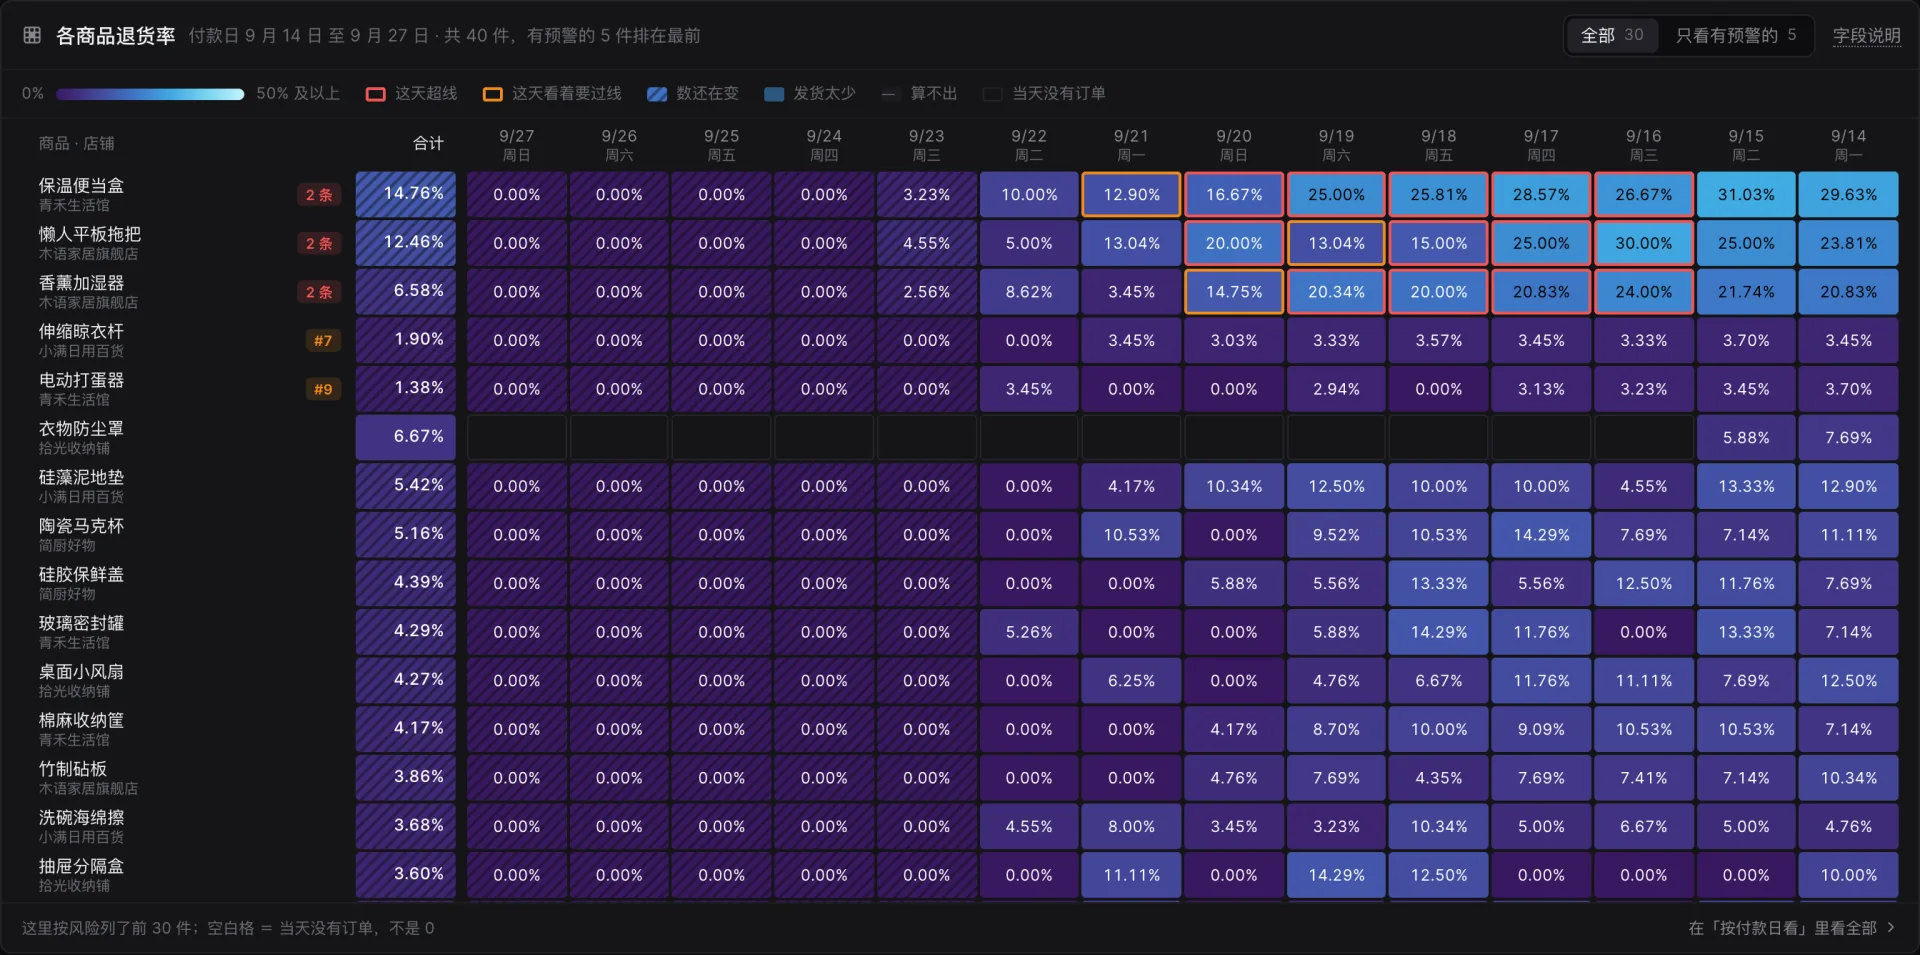Screen dimensions: 1920x955
Task: Click the 31.03% cell under 9/15
Action: point(1746,195)
